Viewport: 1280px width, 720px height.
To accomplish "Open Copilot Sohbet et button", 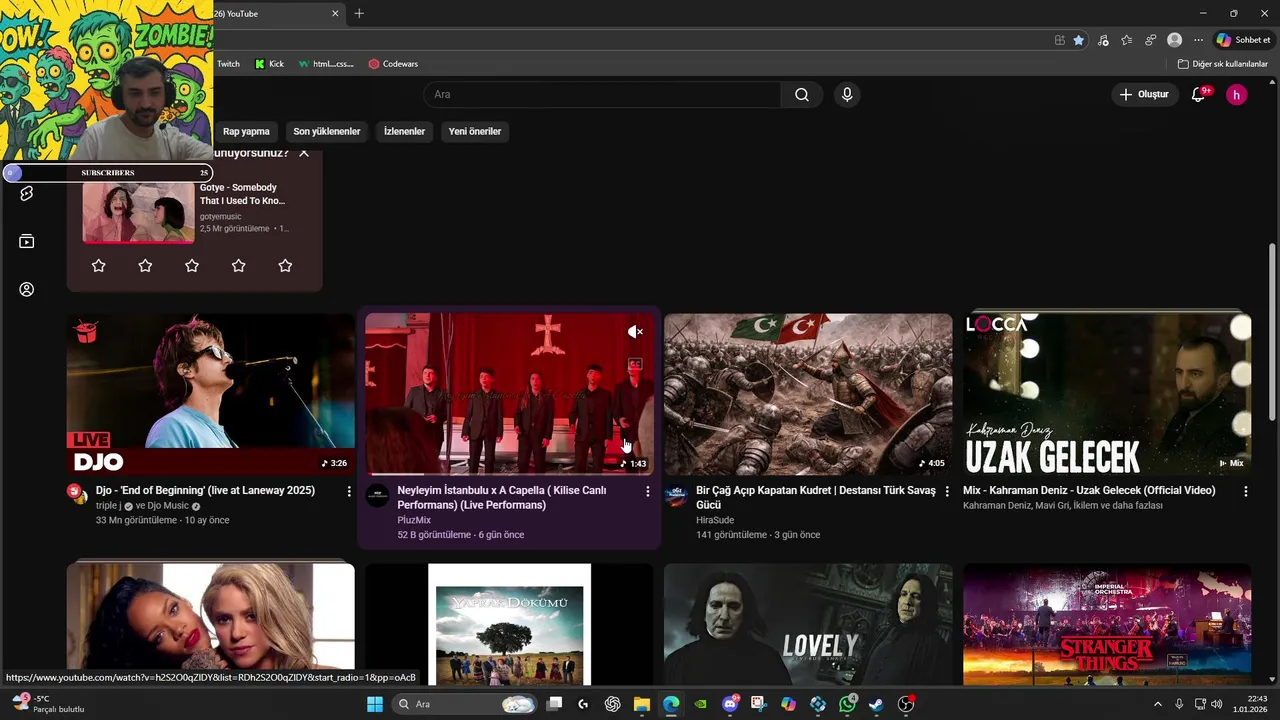I will [x=1243, y=40].
